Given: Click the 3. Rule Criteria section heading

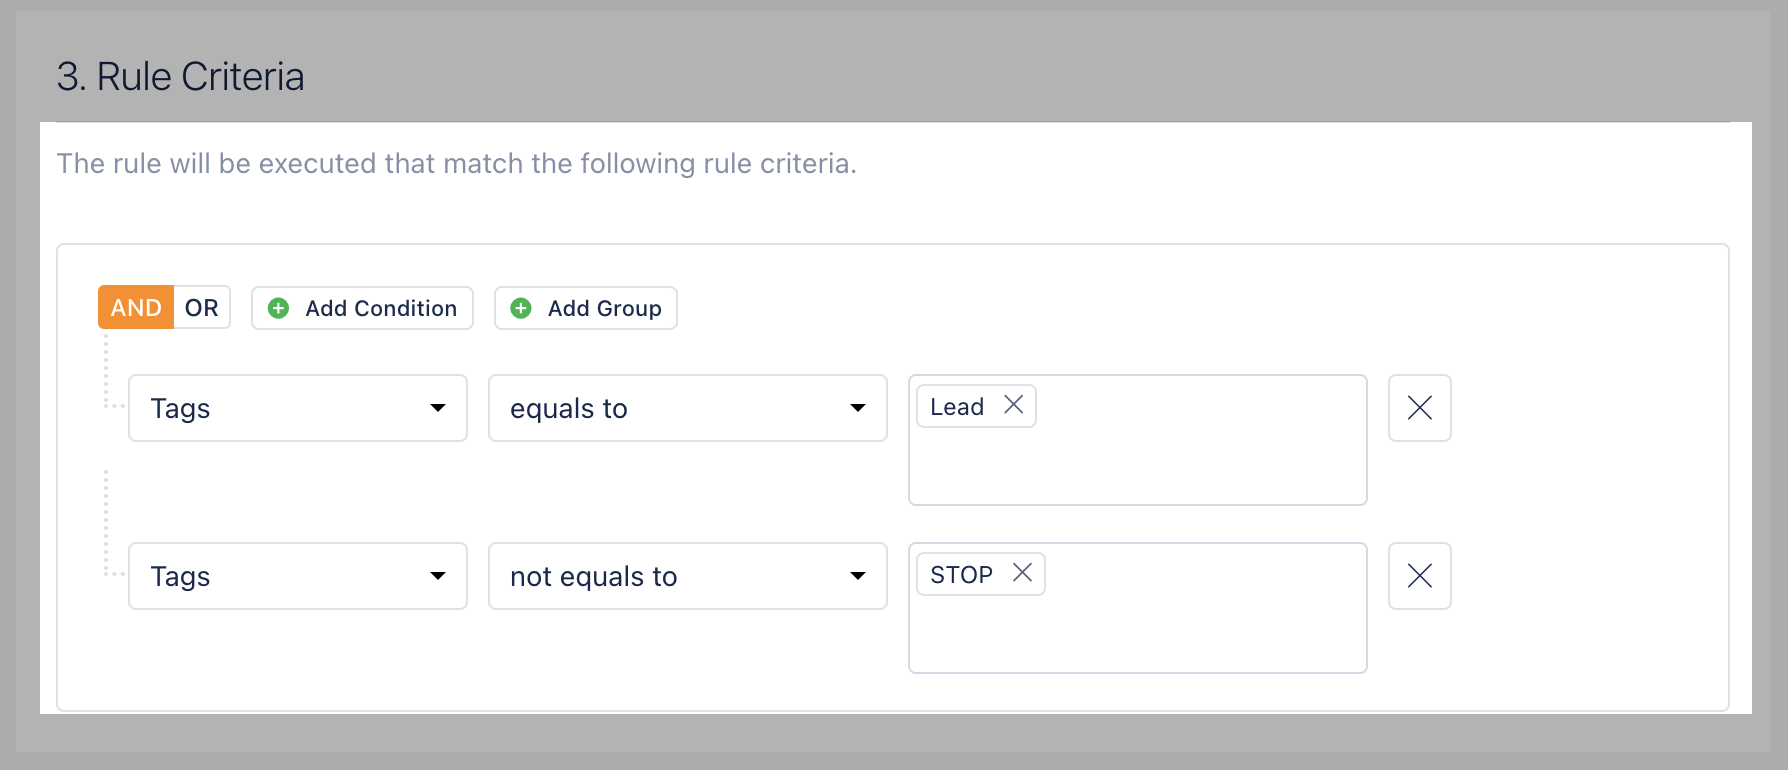Looking at the screenshot, I should coord(181,77).
